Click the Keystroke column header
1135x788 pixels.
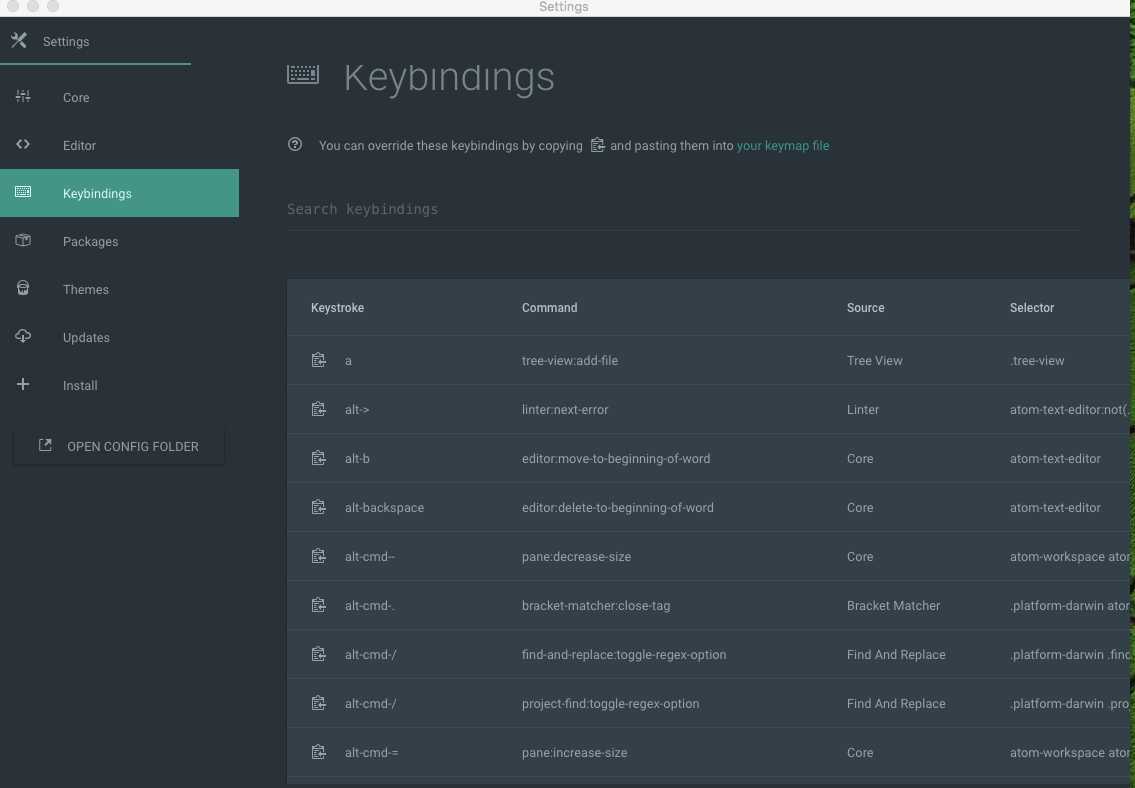tap(337, 308)
